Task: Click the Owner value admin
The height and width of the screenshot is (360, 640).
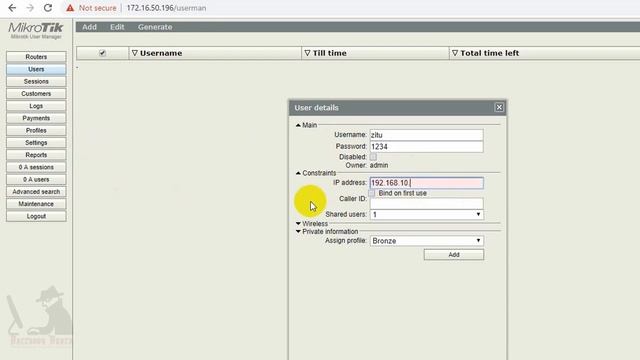Action: point(379,165)
